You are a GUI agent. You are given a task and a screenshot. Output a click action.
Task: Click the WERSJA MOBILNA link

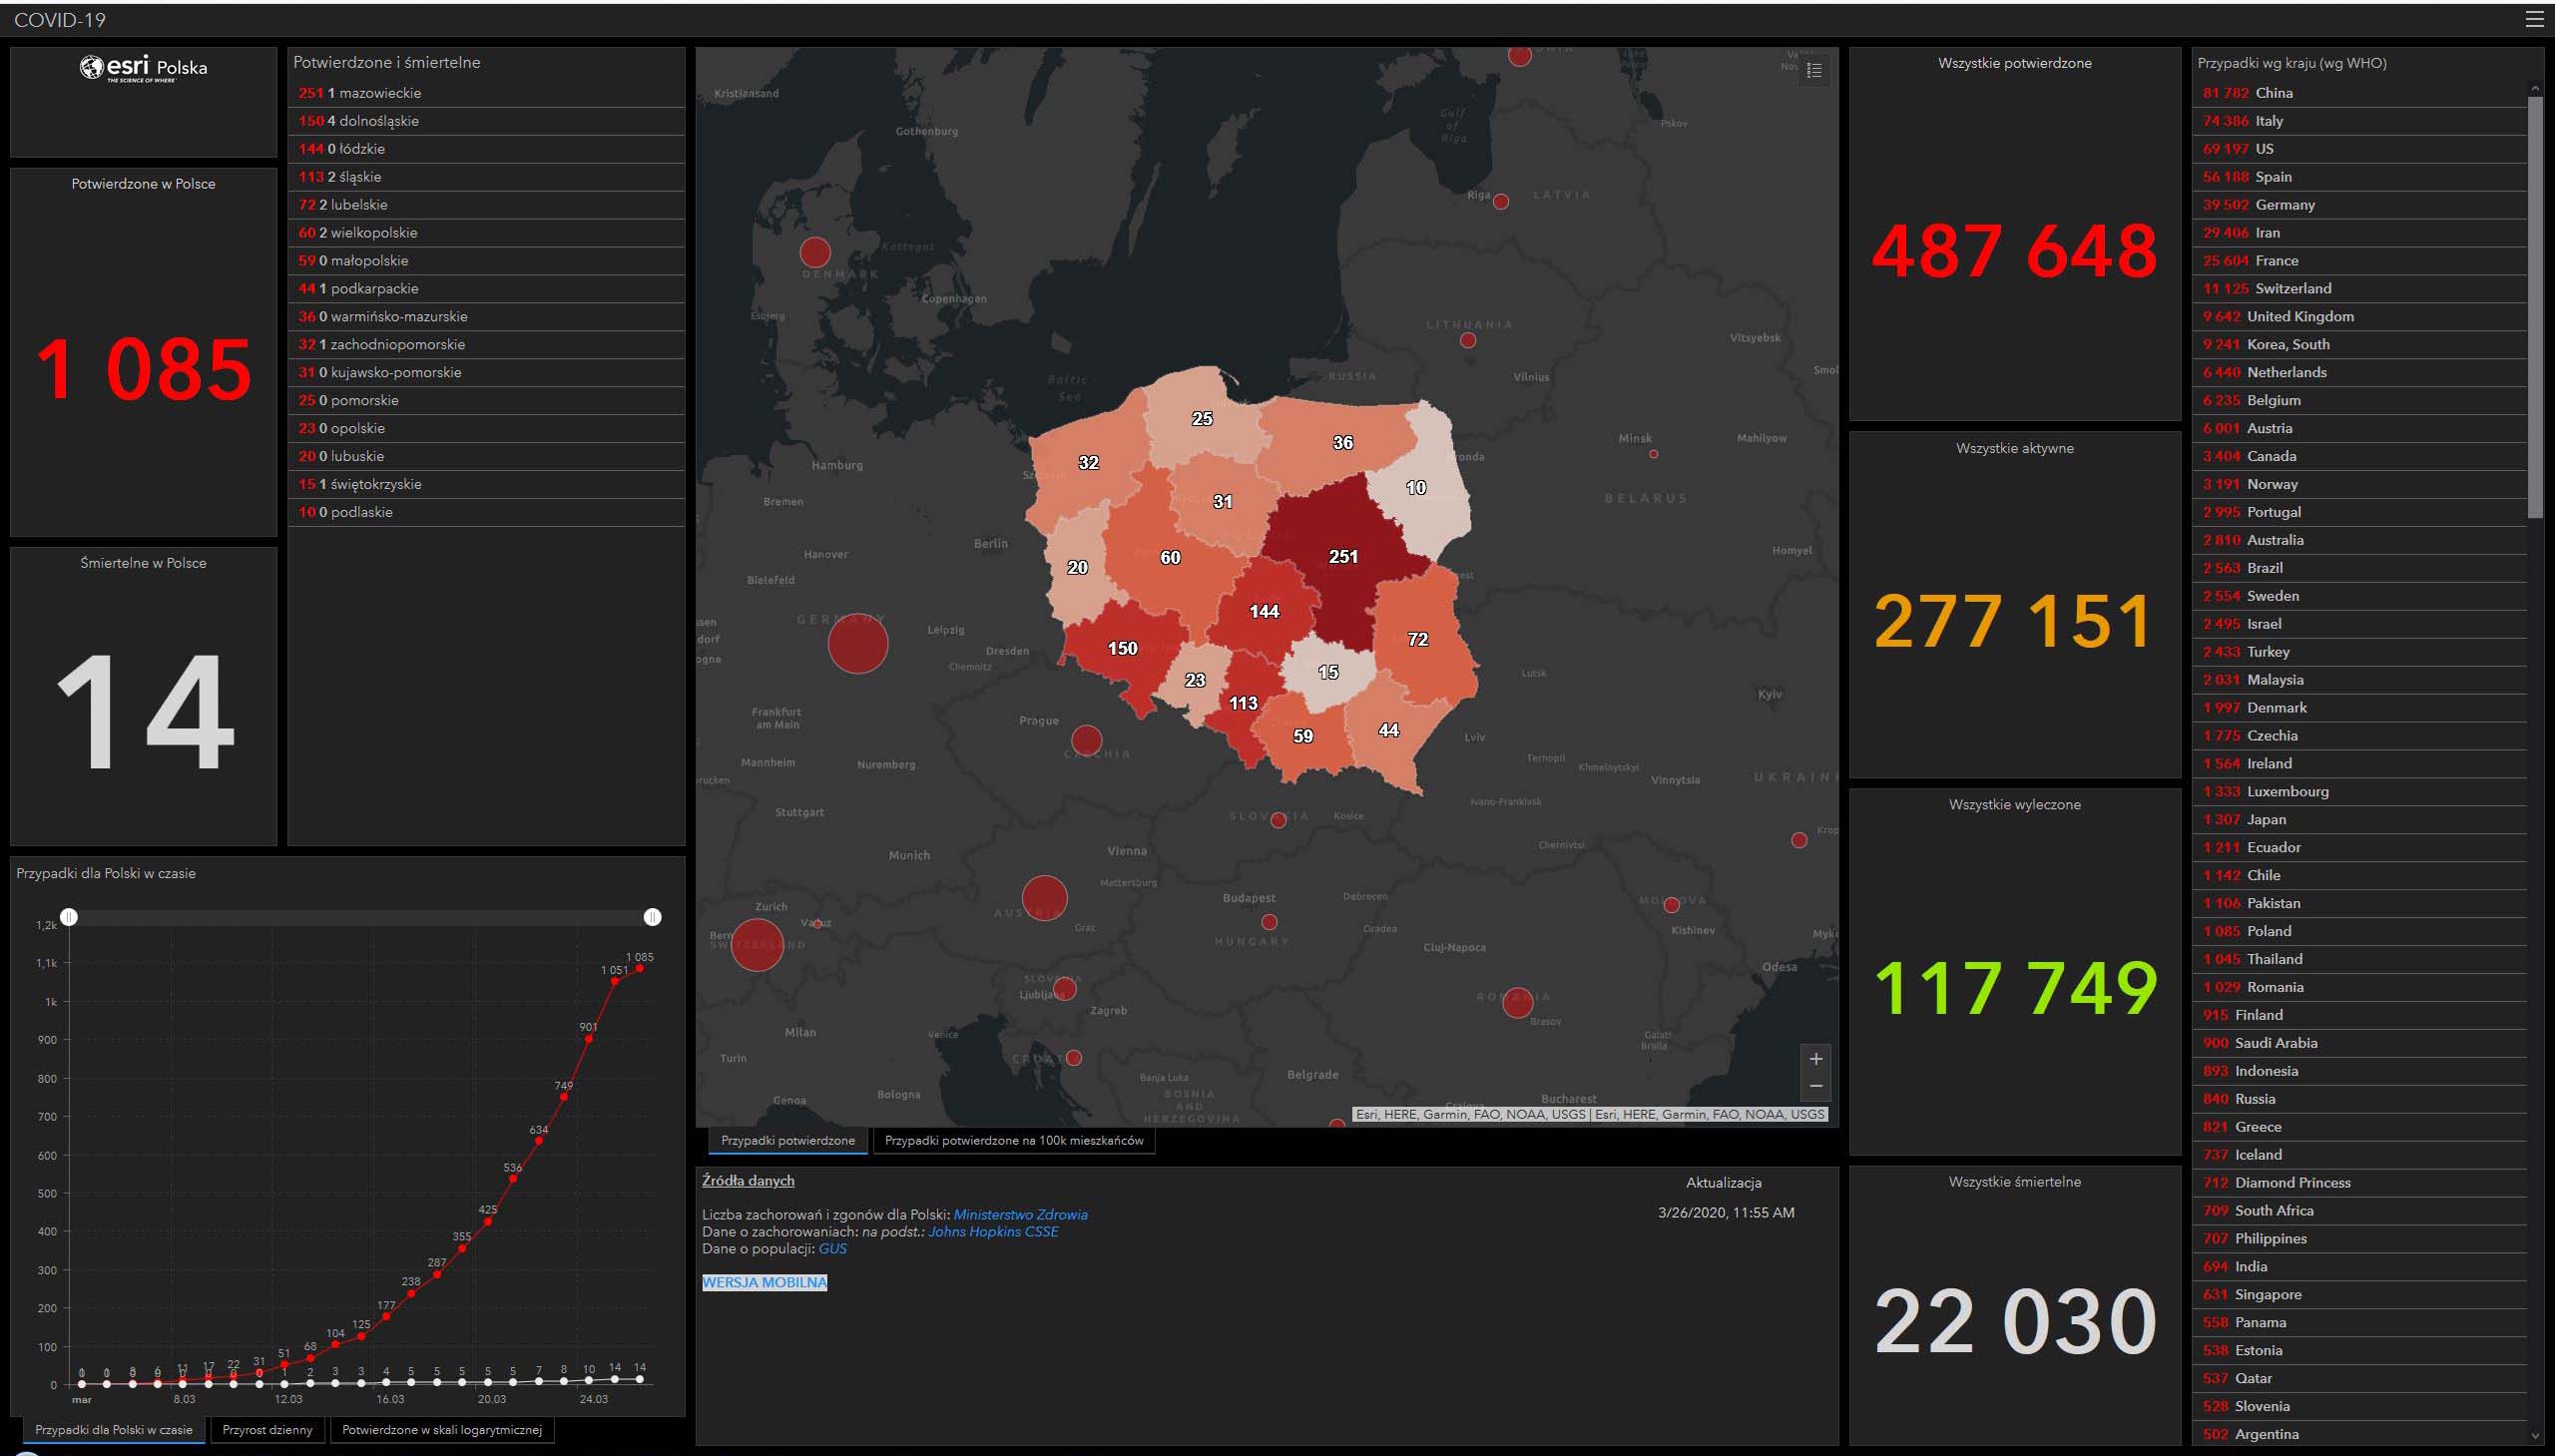pos(764,1282)
